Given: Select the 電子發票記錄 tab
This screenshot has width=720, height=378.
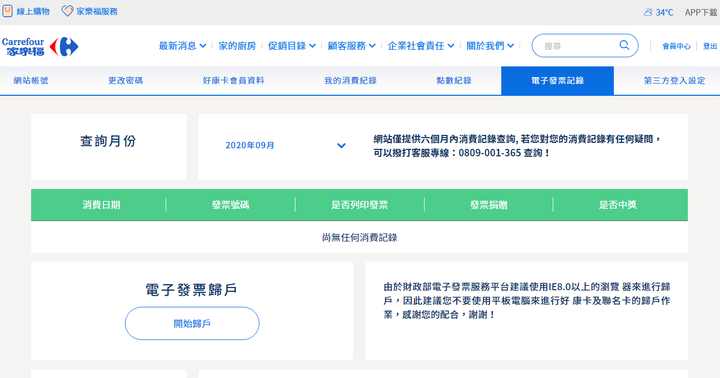Looking at the screenshot, I should pos(557,81).
